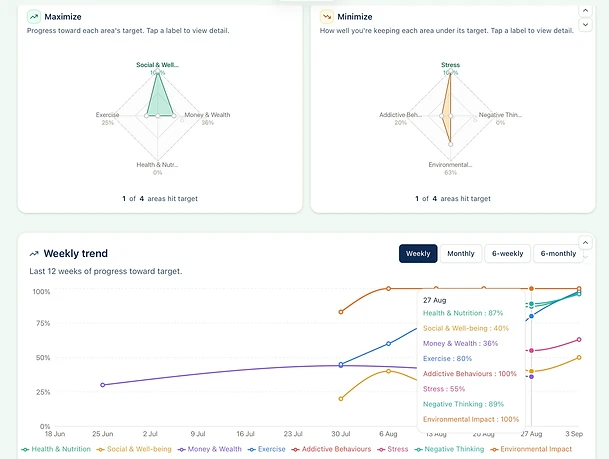Click the up chevron beside the Minimize card
Image resolution: width=609 pixels, height=459 pixels.
coord(585,10)
